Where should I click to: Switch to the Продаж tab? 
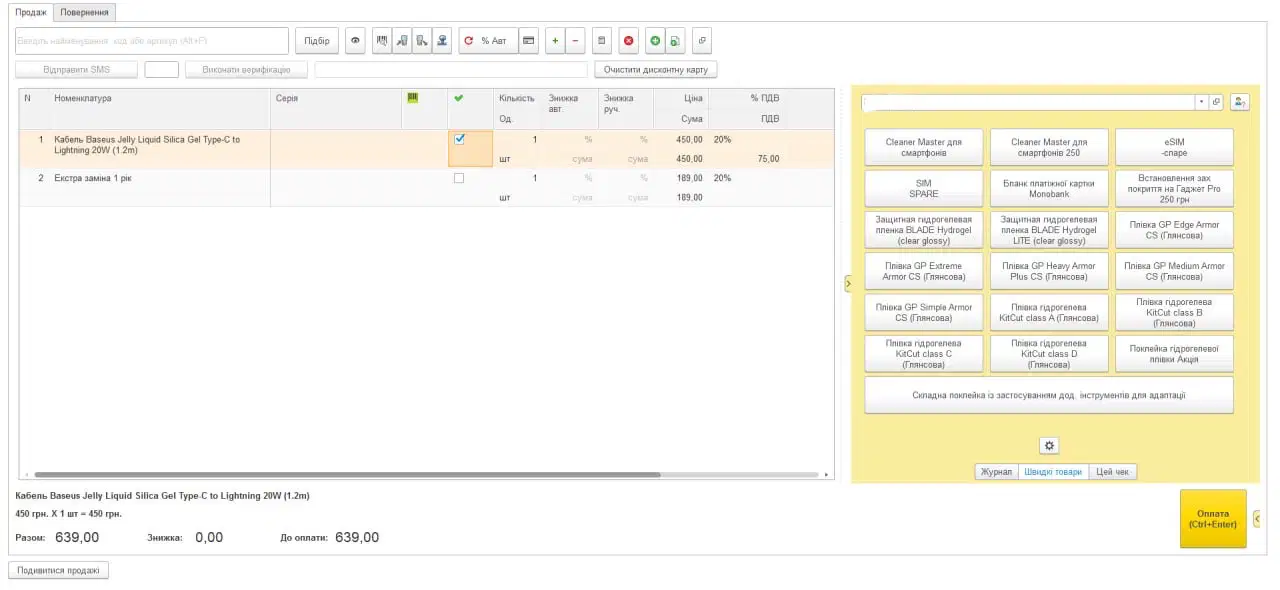[x=31, y=12]
